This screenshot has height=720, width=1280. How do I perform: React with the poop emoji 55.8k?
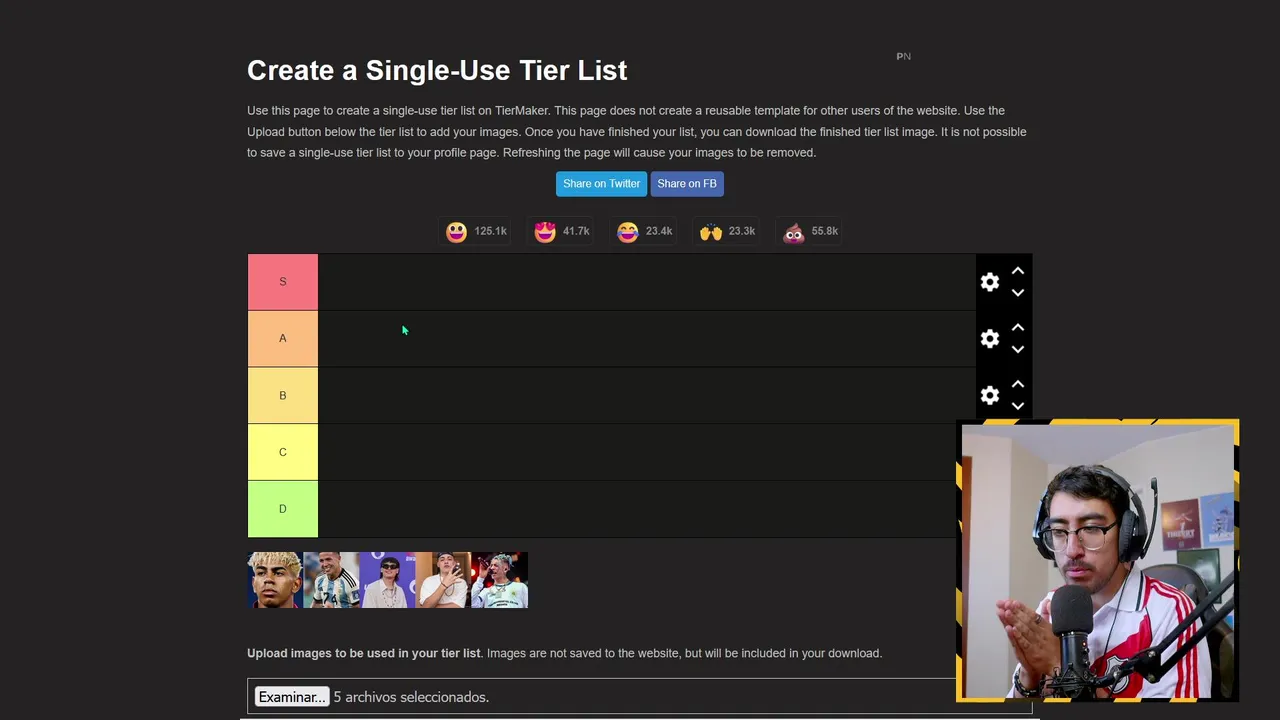point(811,231)
